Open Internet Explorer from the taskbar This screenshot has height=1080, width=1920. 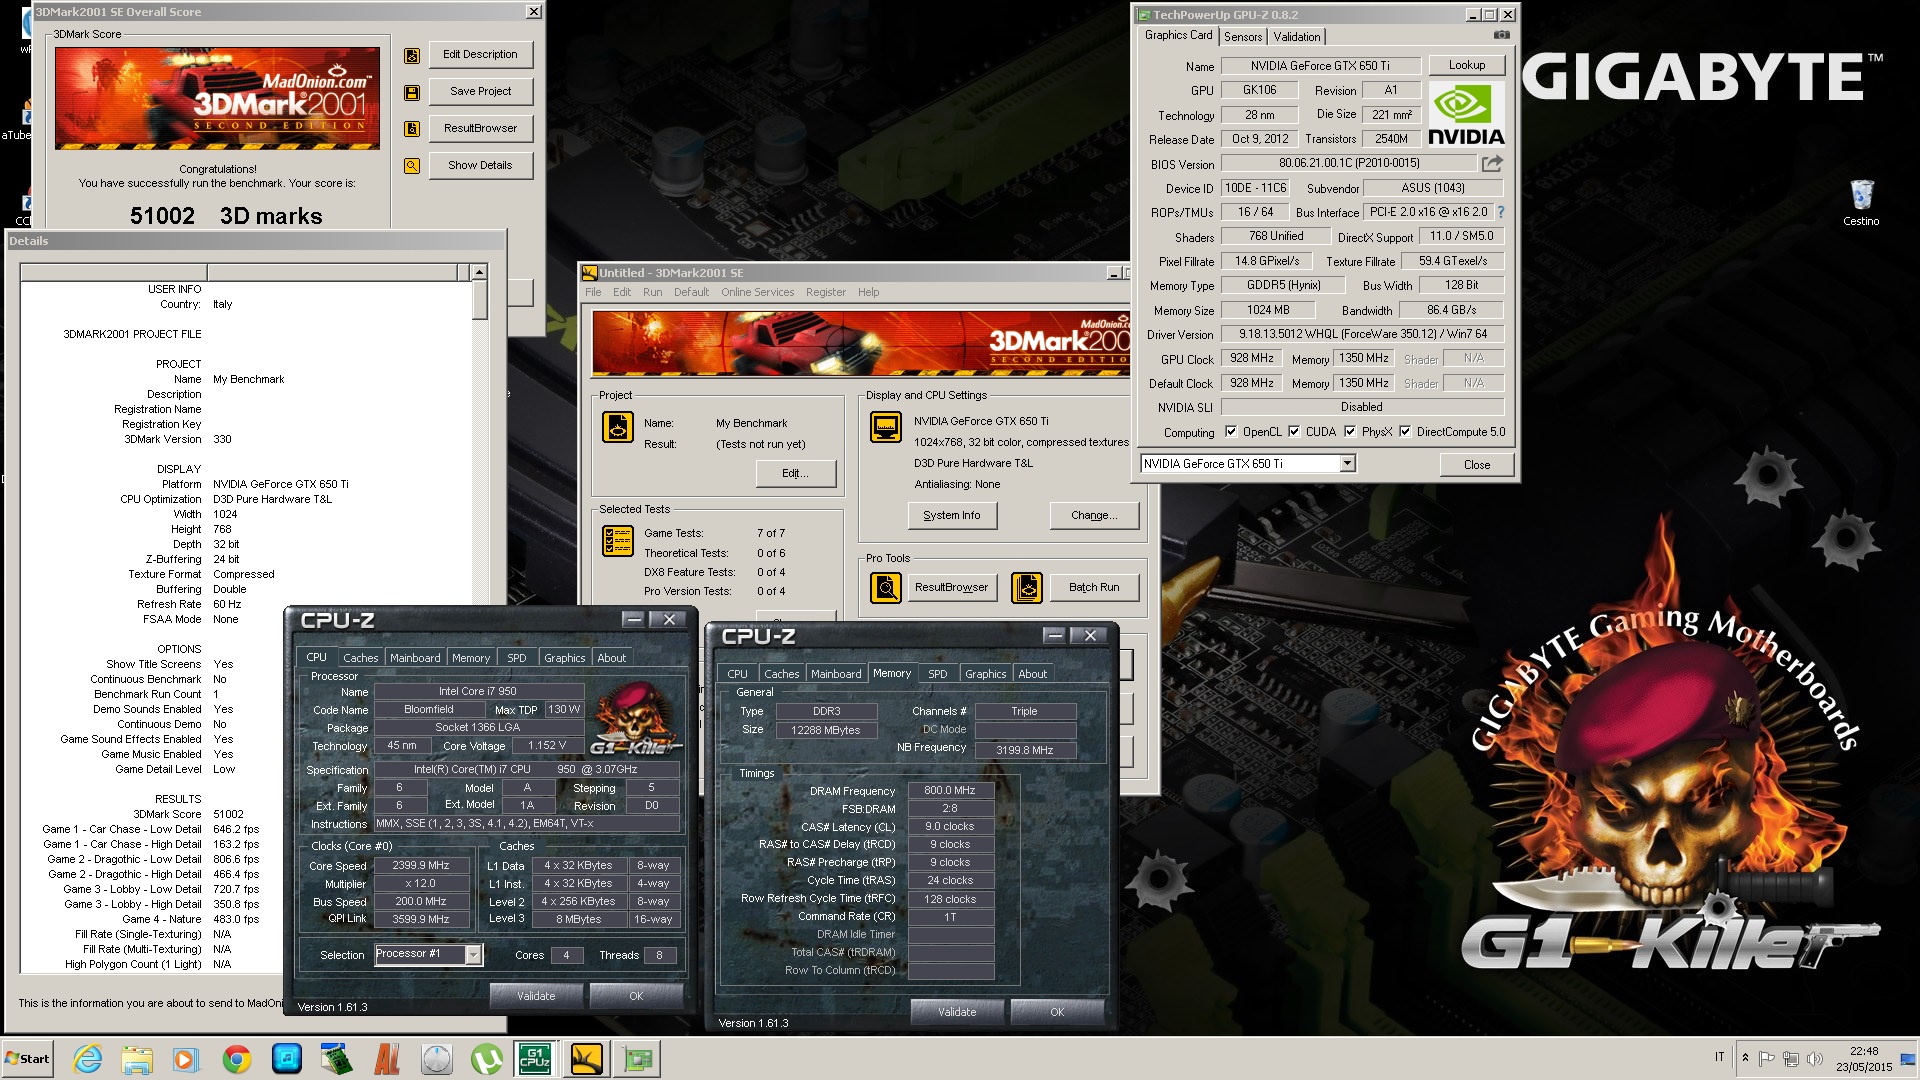pyautogui.click(x=88, y=1059)
